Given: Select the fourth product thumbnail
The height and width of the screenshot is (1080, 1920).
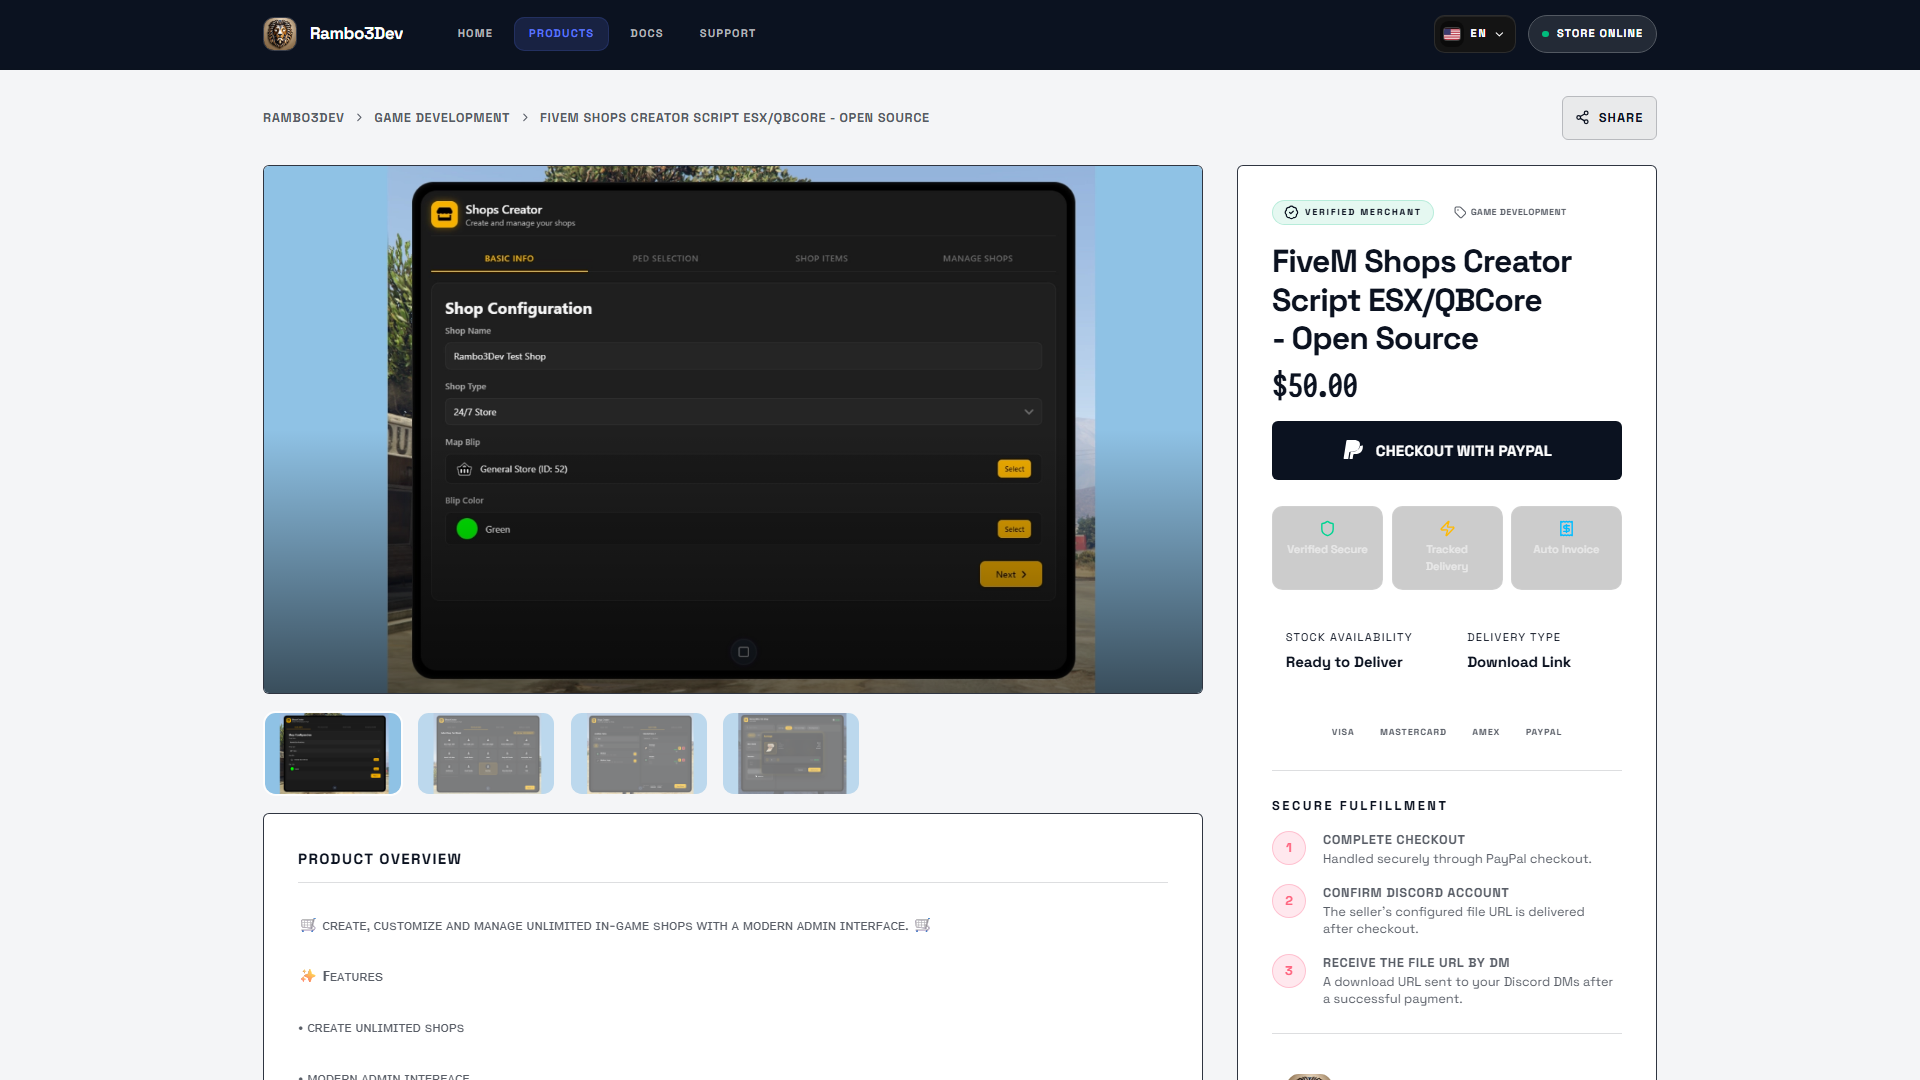Looking at the screenshot, I should [x=791, y=753].
